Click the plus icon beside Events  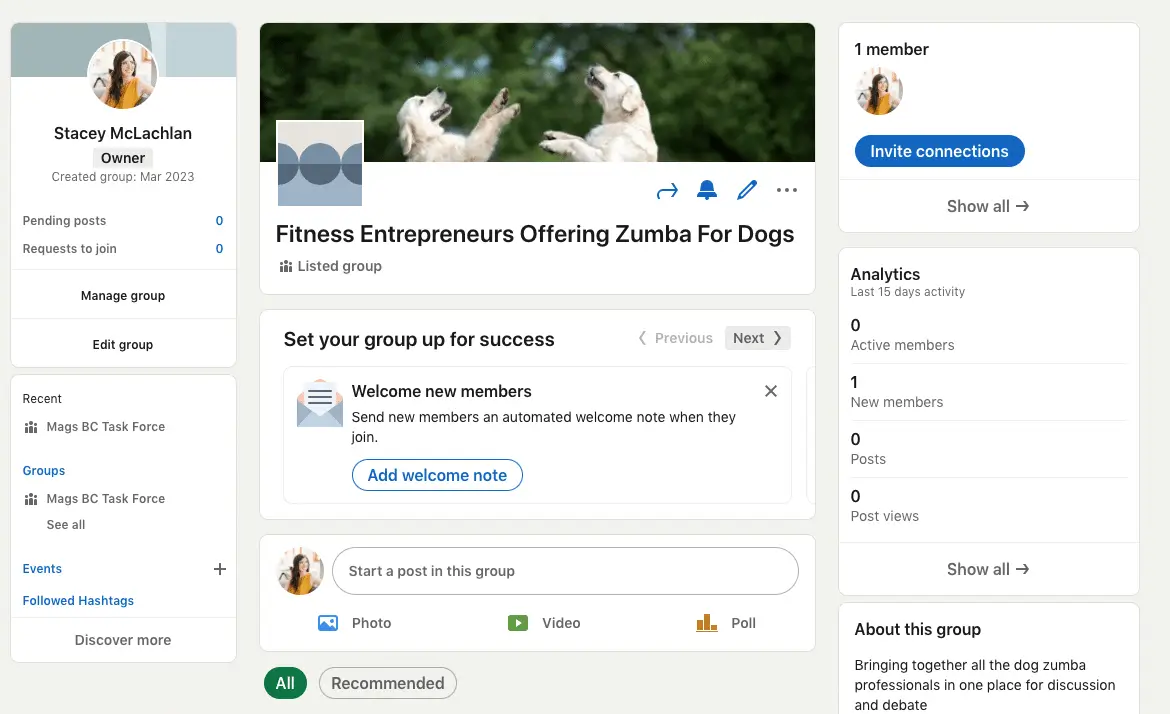(219, 569)
